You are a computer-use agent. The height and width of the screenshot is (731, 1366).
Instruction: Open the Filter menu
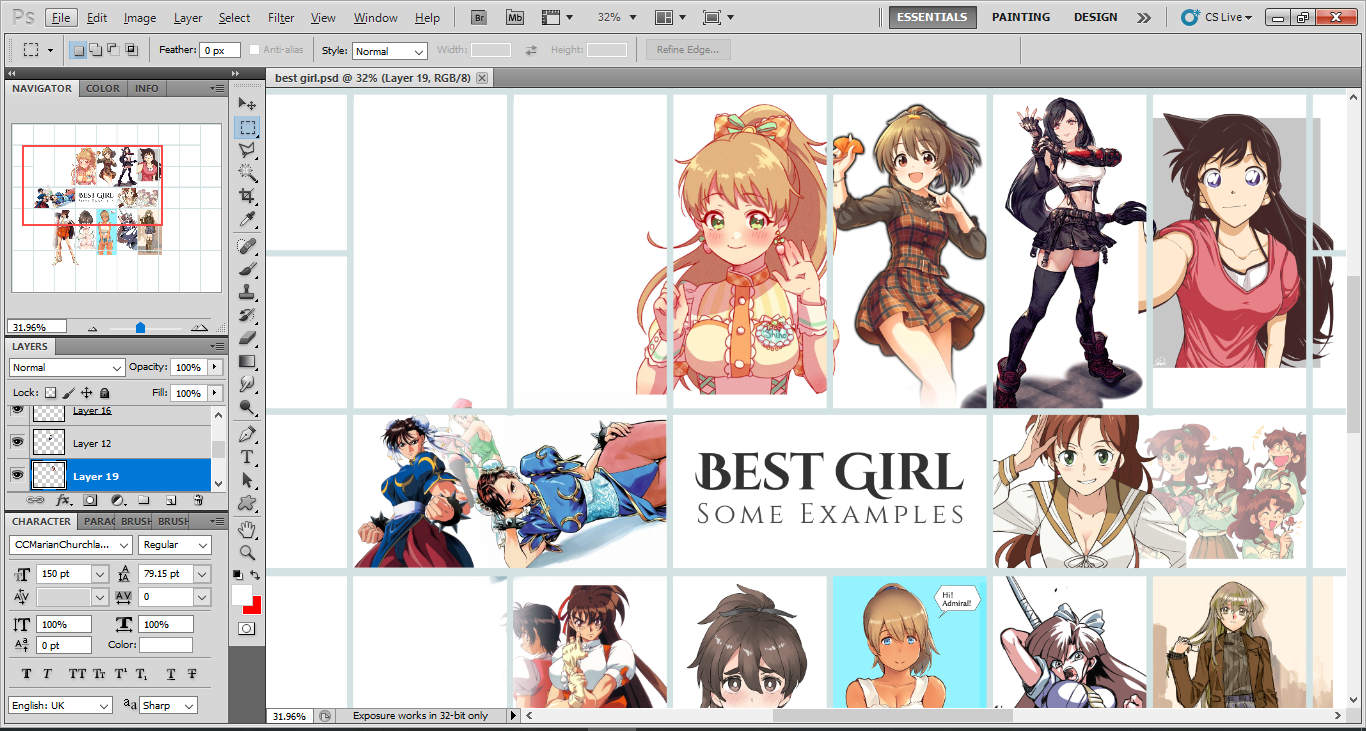[x=281, y=18]
